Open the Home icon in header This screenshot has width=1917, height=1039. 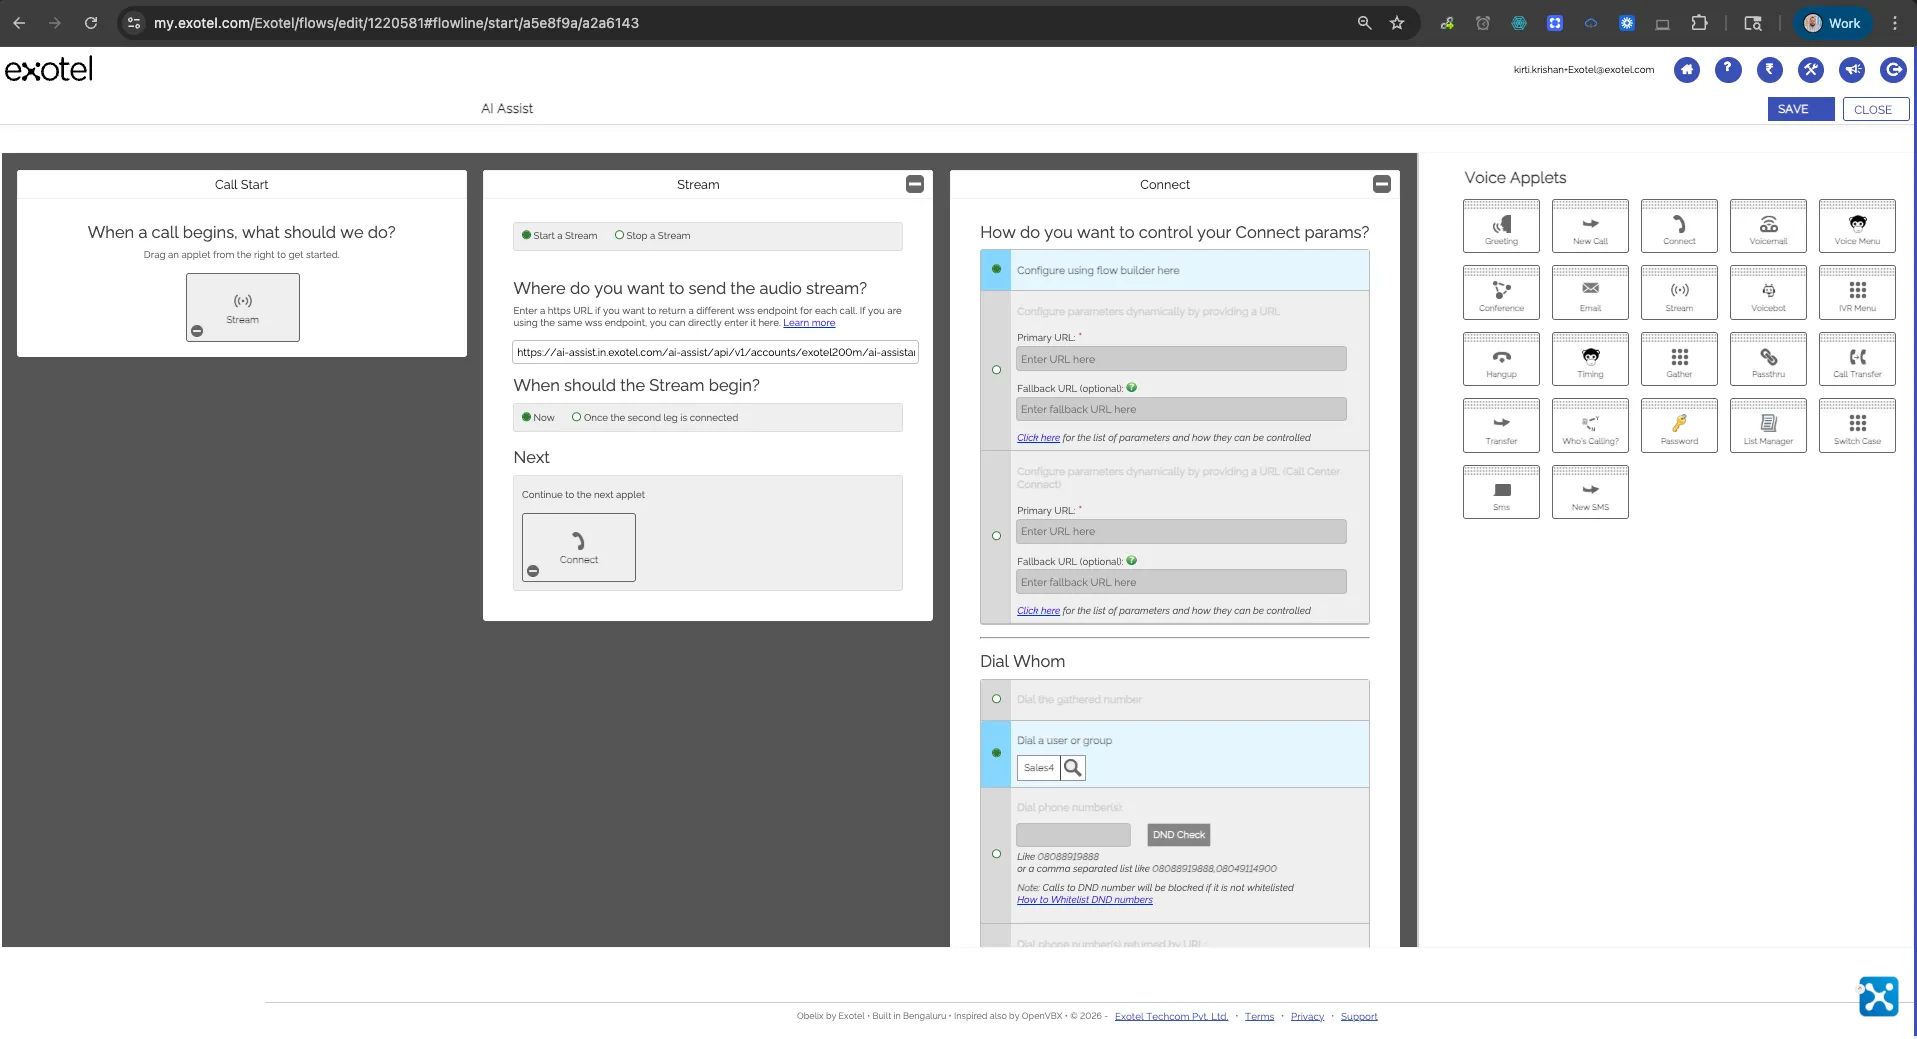point(1686,70)
